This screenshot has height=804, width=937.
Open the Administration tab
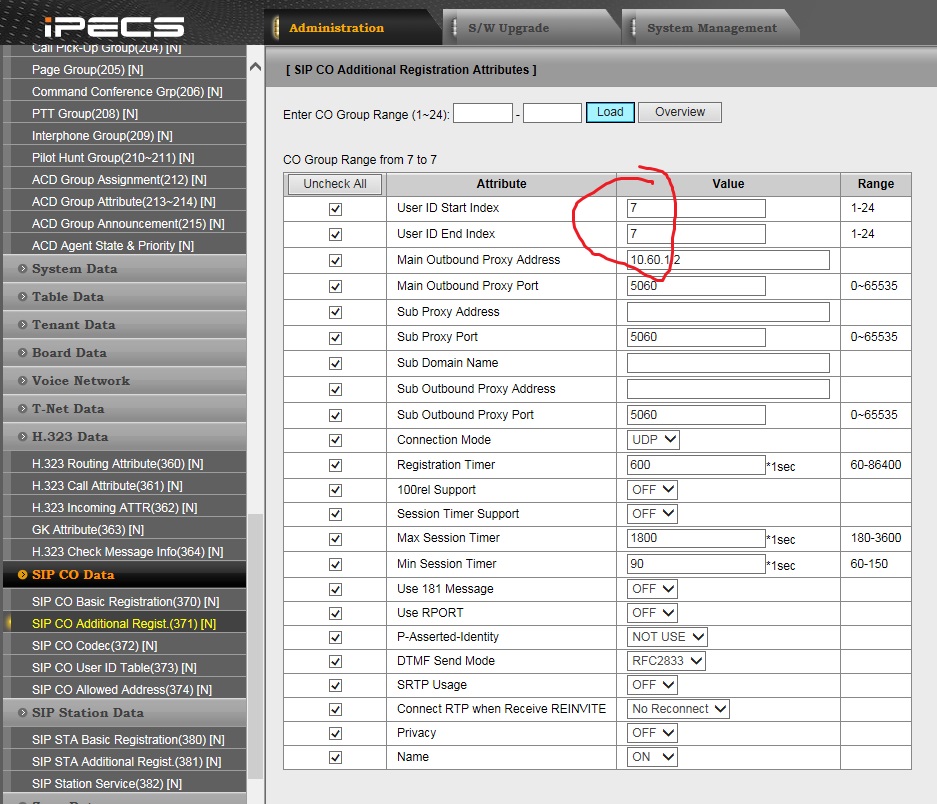point(336,28)
